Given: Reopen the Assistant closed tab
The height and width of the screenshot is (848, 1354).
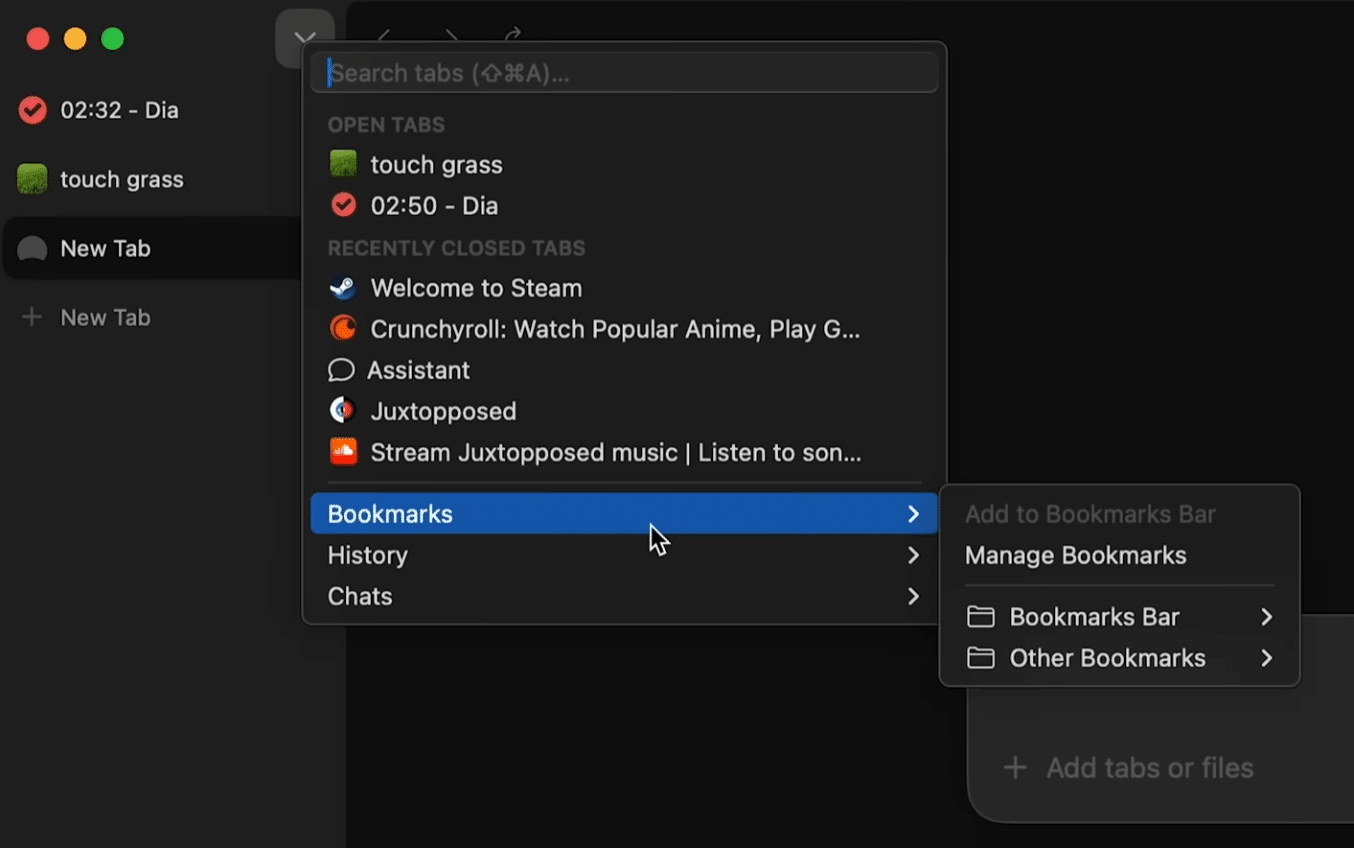Looking at the screenshot, I should (624, 370).
